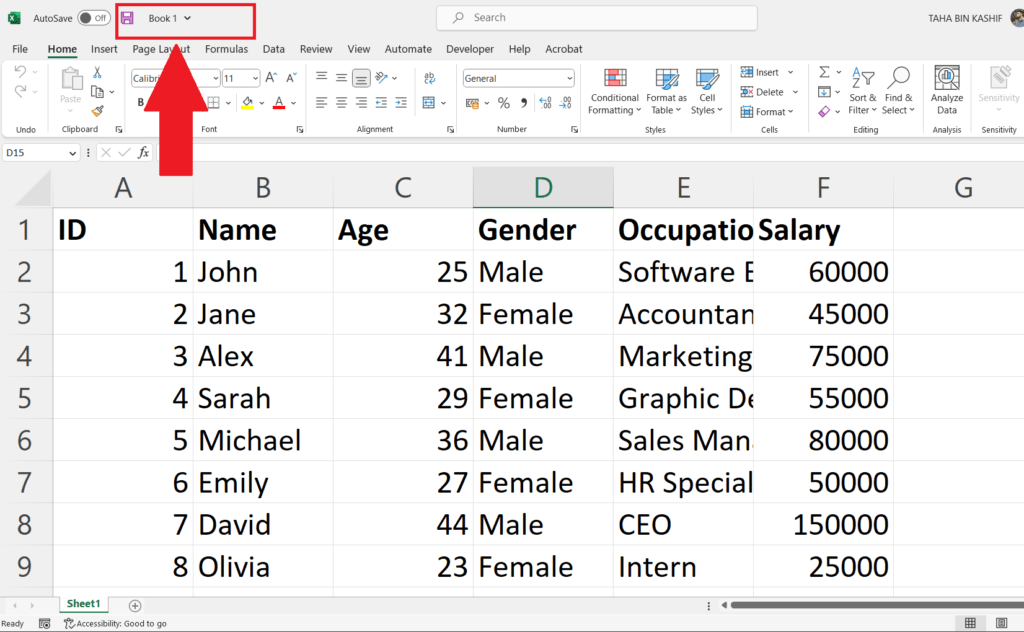Open the Developer ribbon tab
Viewport: 1024px width, 632px height.
469,48
